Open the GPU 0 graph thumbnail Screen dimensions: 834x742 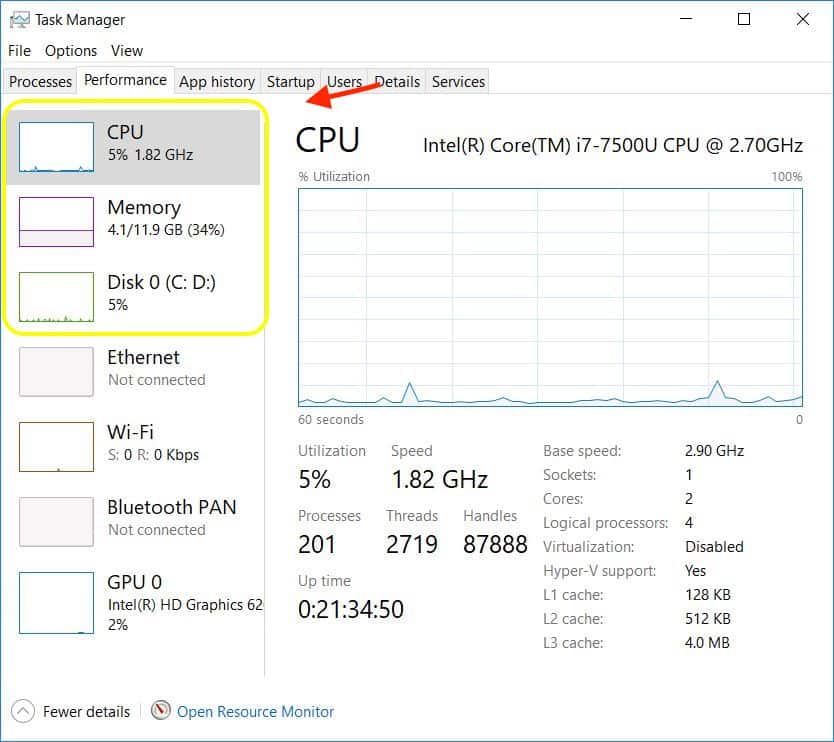click(57, 603)
